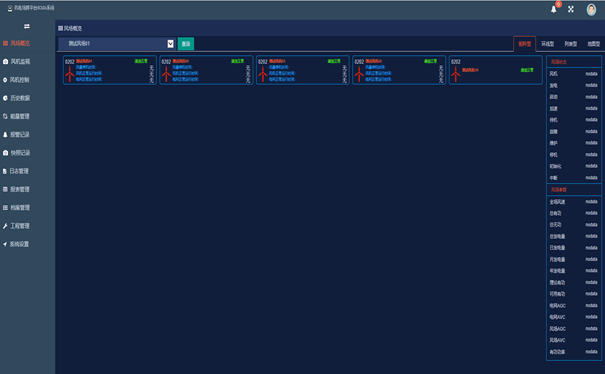
Task: Open 风机监视 camera icon in sidebar
Action: click(5, 61)
